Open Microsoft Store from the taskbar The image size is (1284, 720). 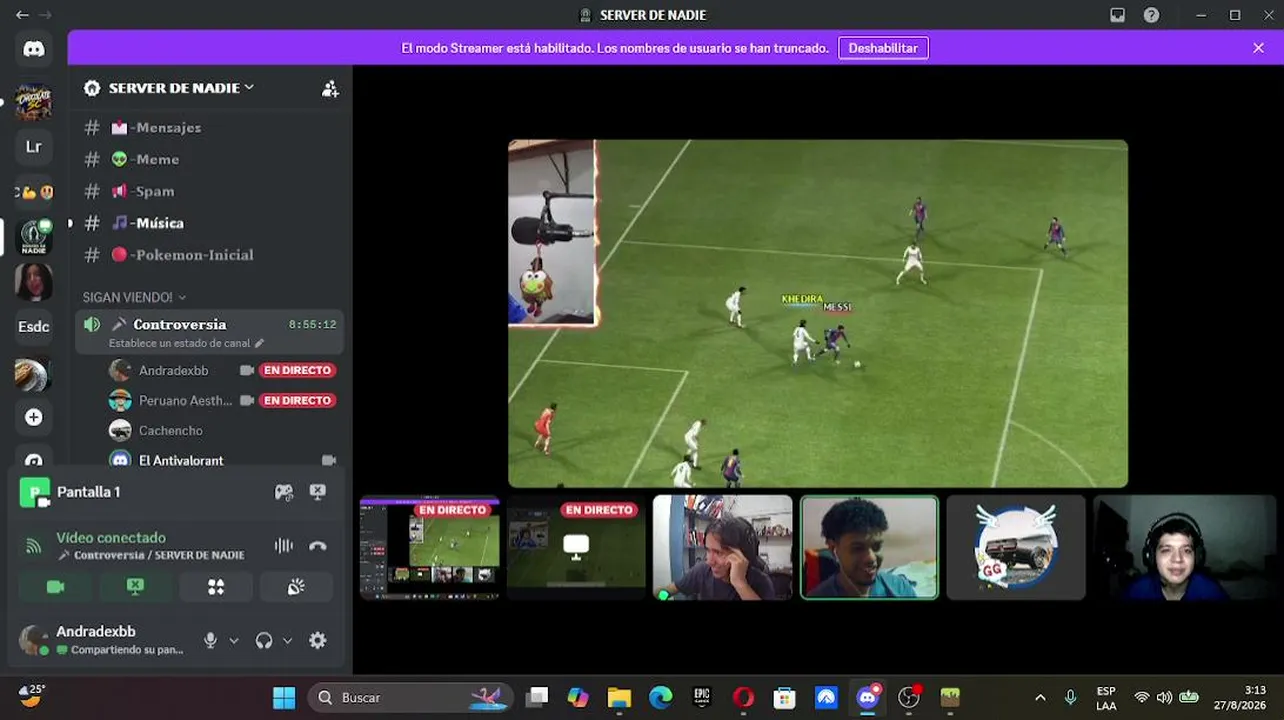click(x=785, y=697)
